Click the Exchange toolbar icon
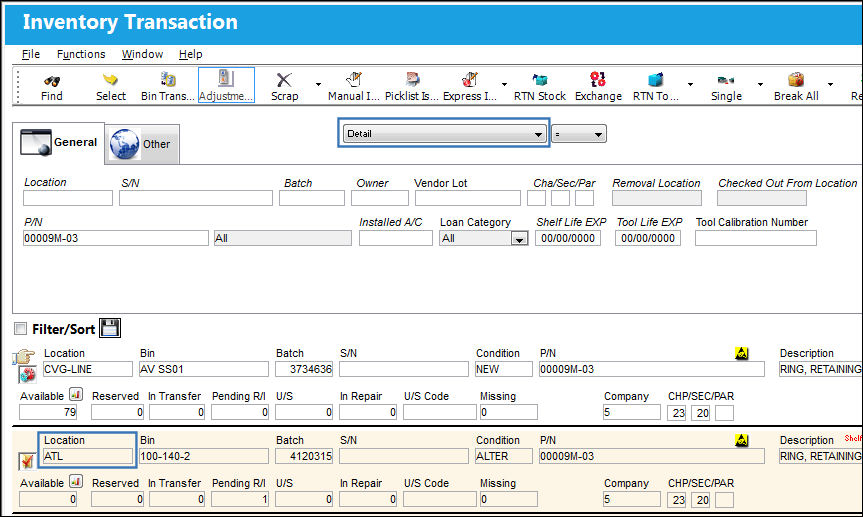 coord(598,79)
